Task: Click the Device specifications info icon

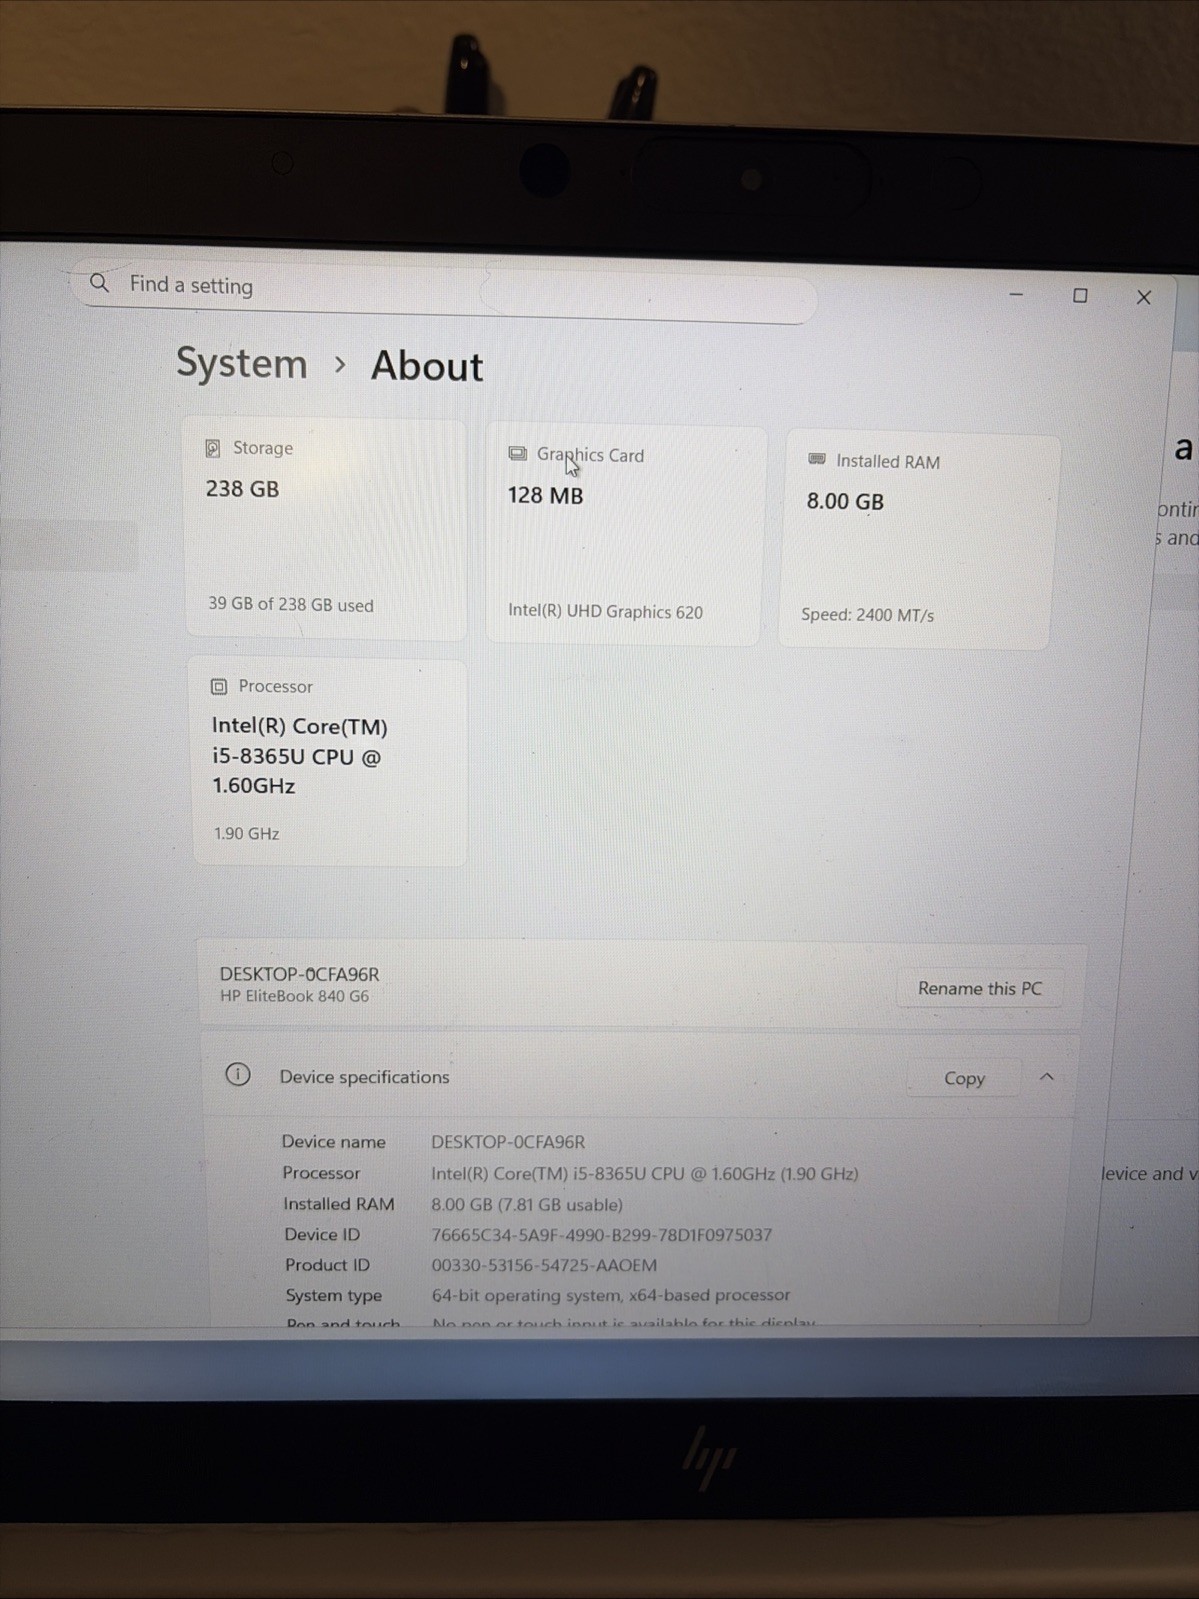Action: 238,1075
